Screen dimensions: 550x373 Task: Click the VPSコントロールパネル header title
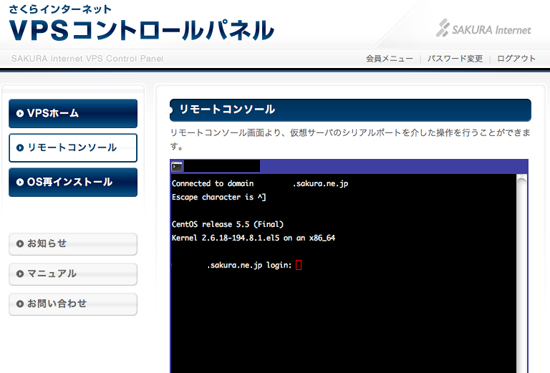[x=141, y=30]
